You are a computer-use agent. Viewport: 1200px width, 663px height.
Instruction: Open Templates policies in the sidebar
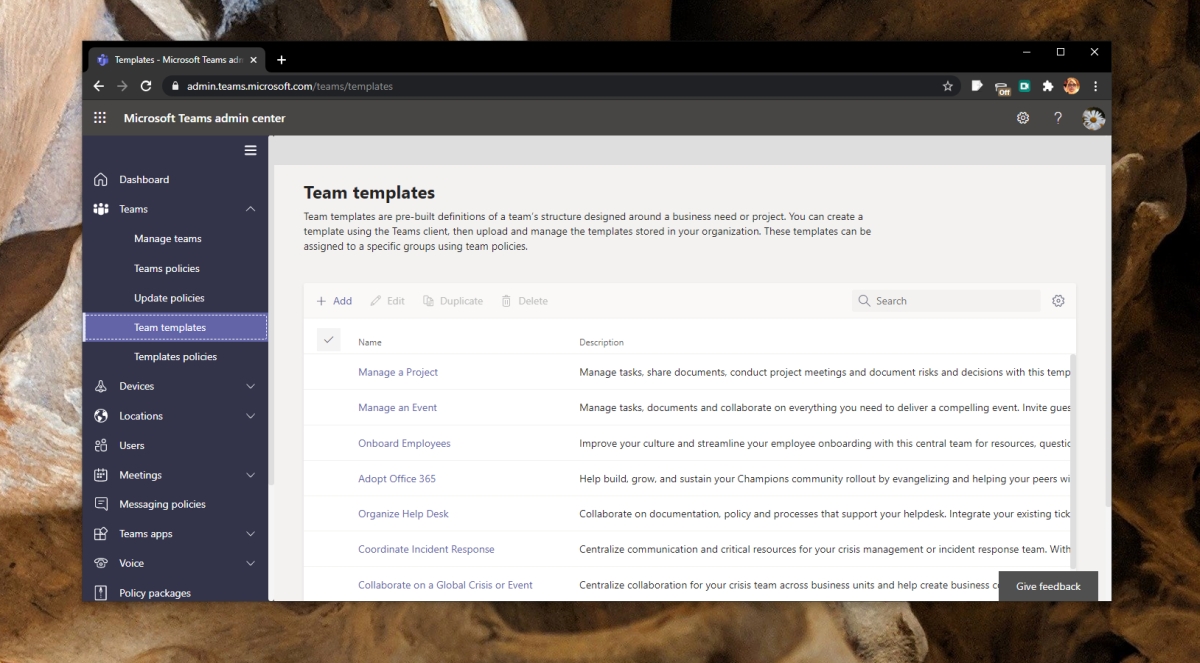[175, 357]
